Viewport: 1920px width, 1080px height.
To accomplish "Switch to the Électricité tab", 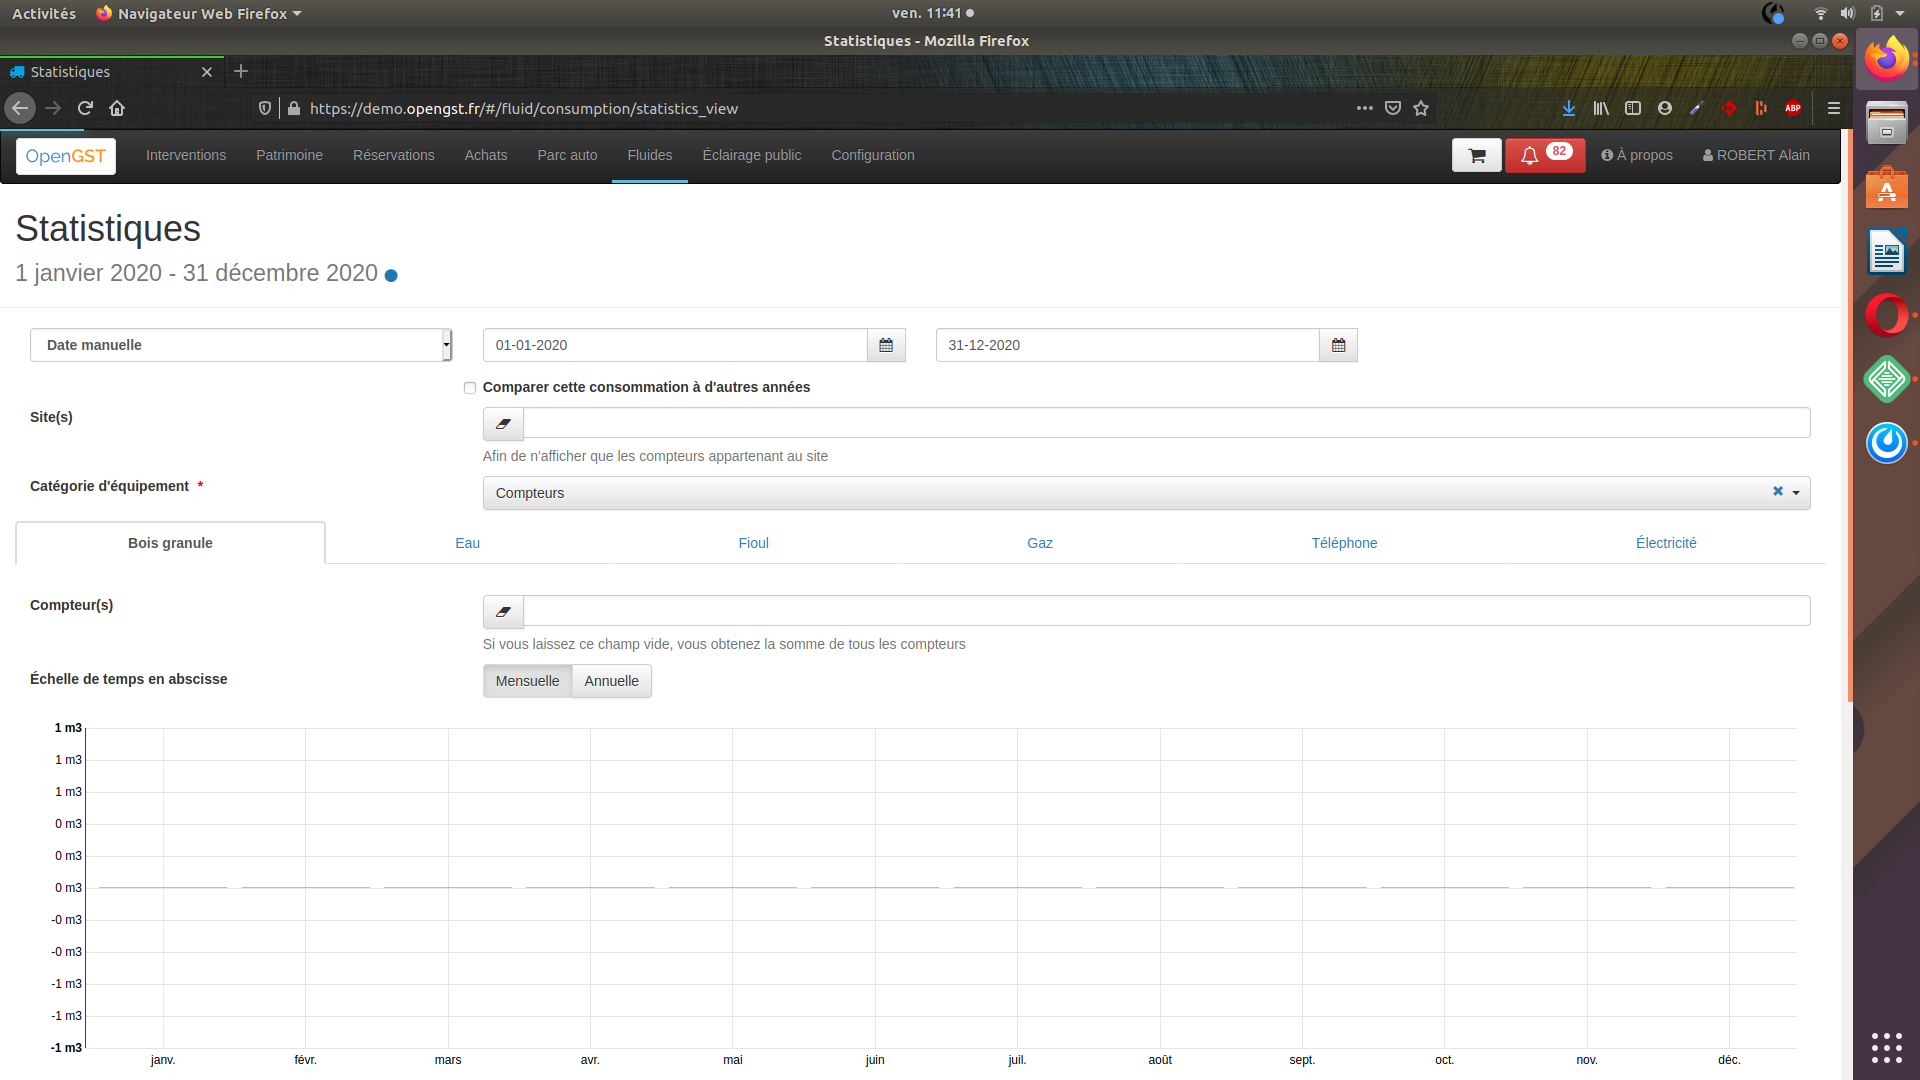I will (1665, 543).
